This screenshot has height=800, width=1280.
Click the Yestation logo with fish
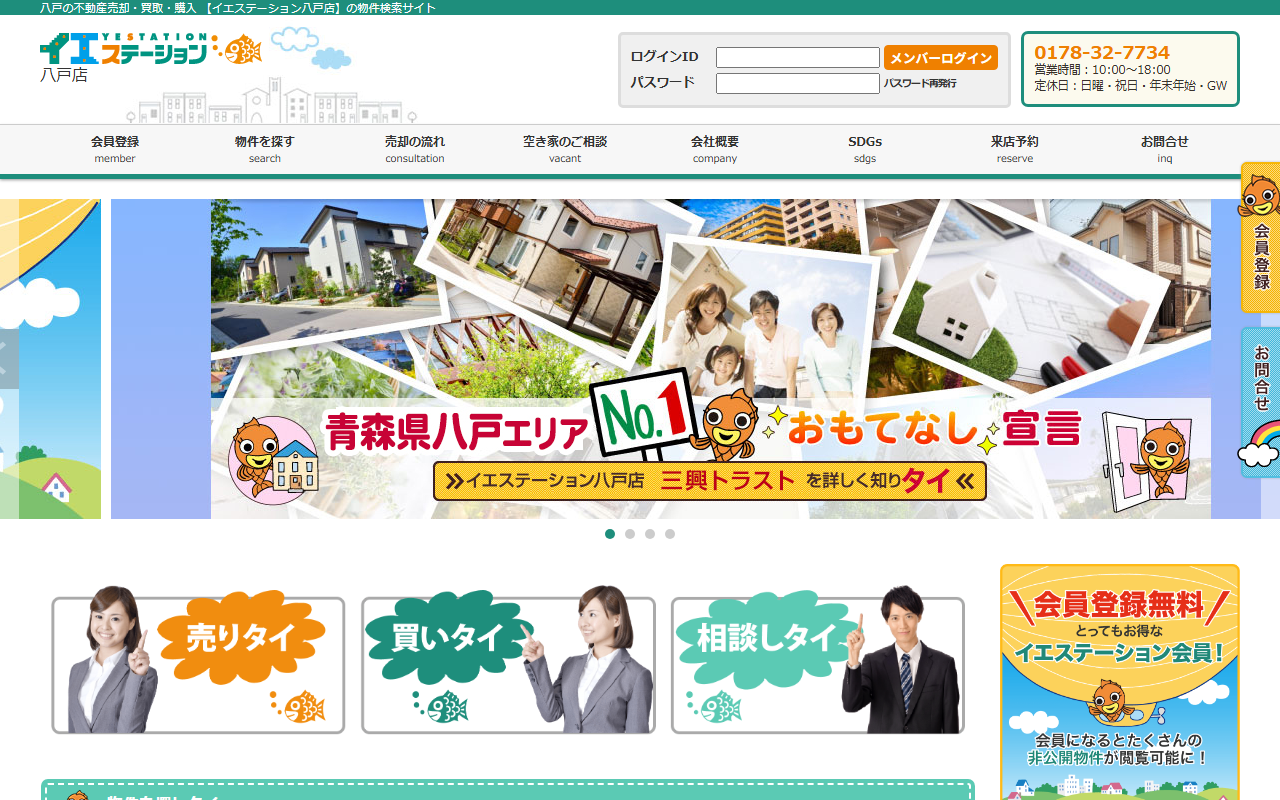[151, 49]
